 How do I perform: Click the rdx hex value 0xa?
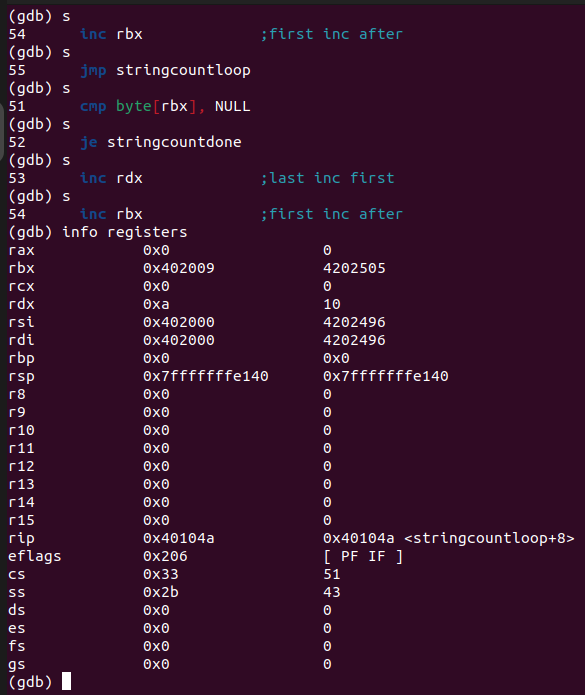[156, 304]
